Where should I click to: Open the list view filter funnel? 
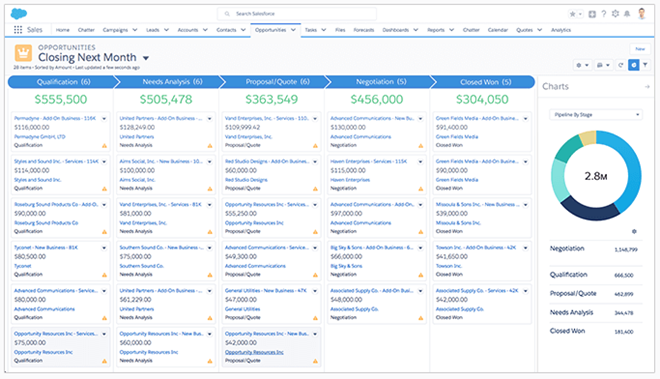tap(645, 65)
